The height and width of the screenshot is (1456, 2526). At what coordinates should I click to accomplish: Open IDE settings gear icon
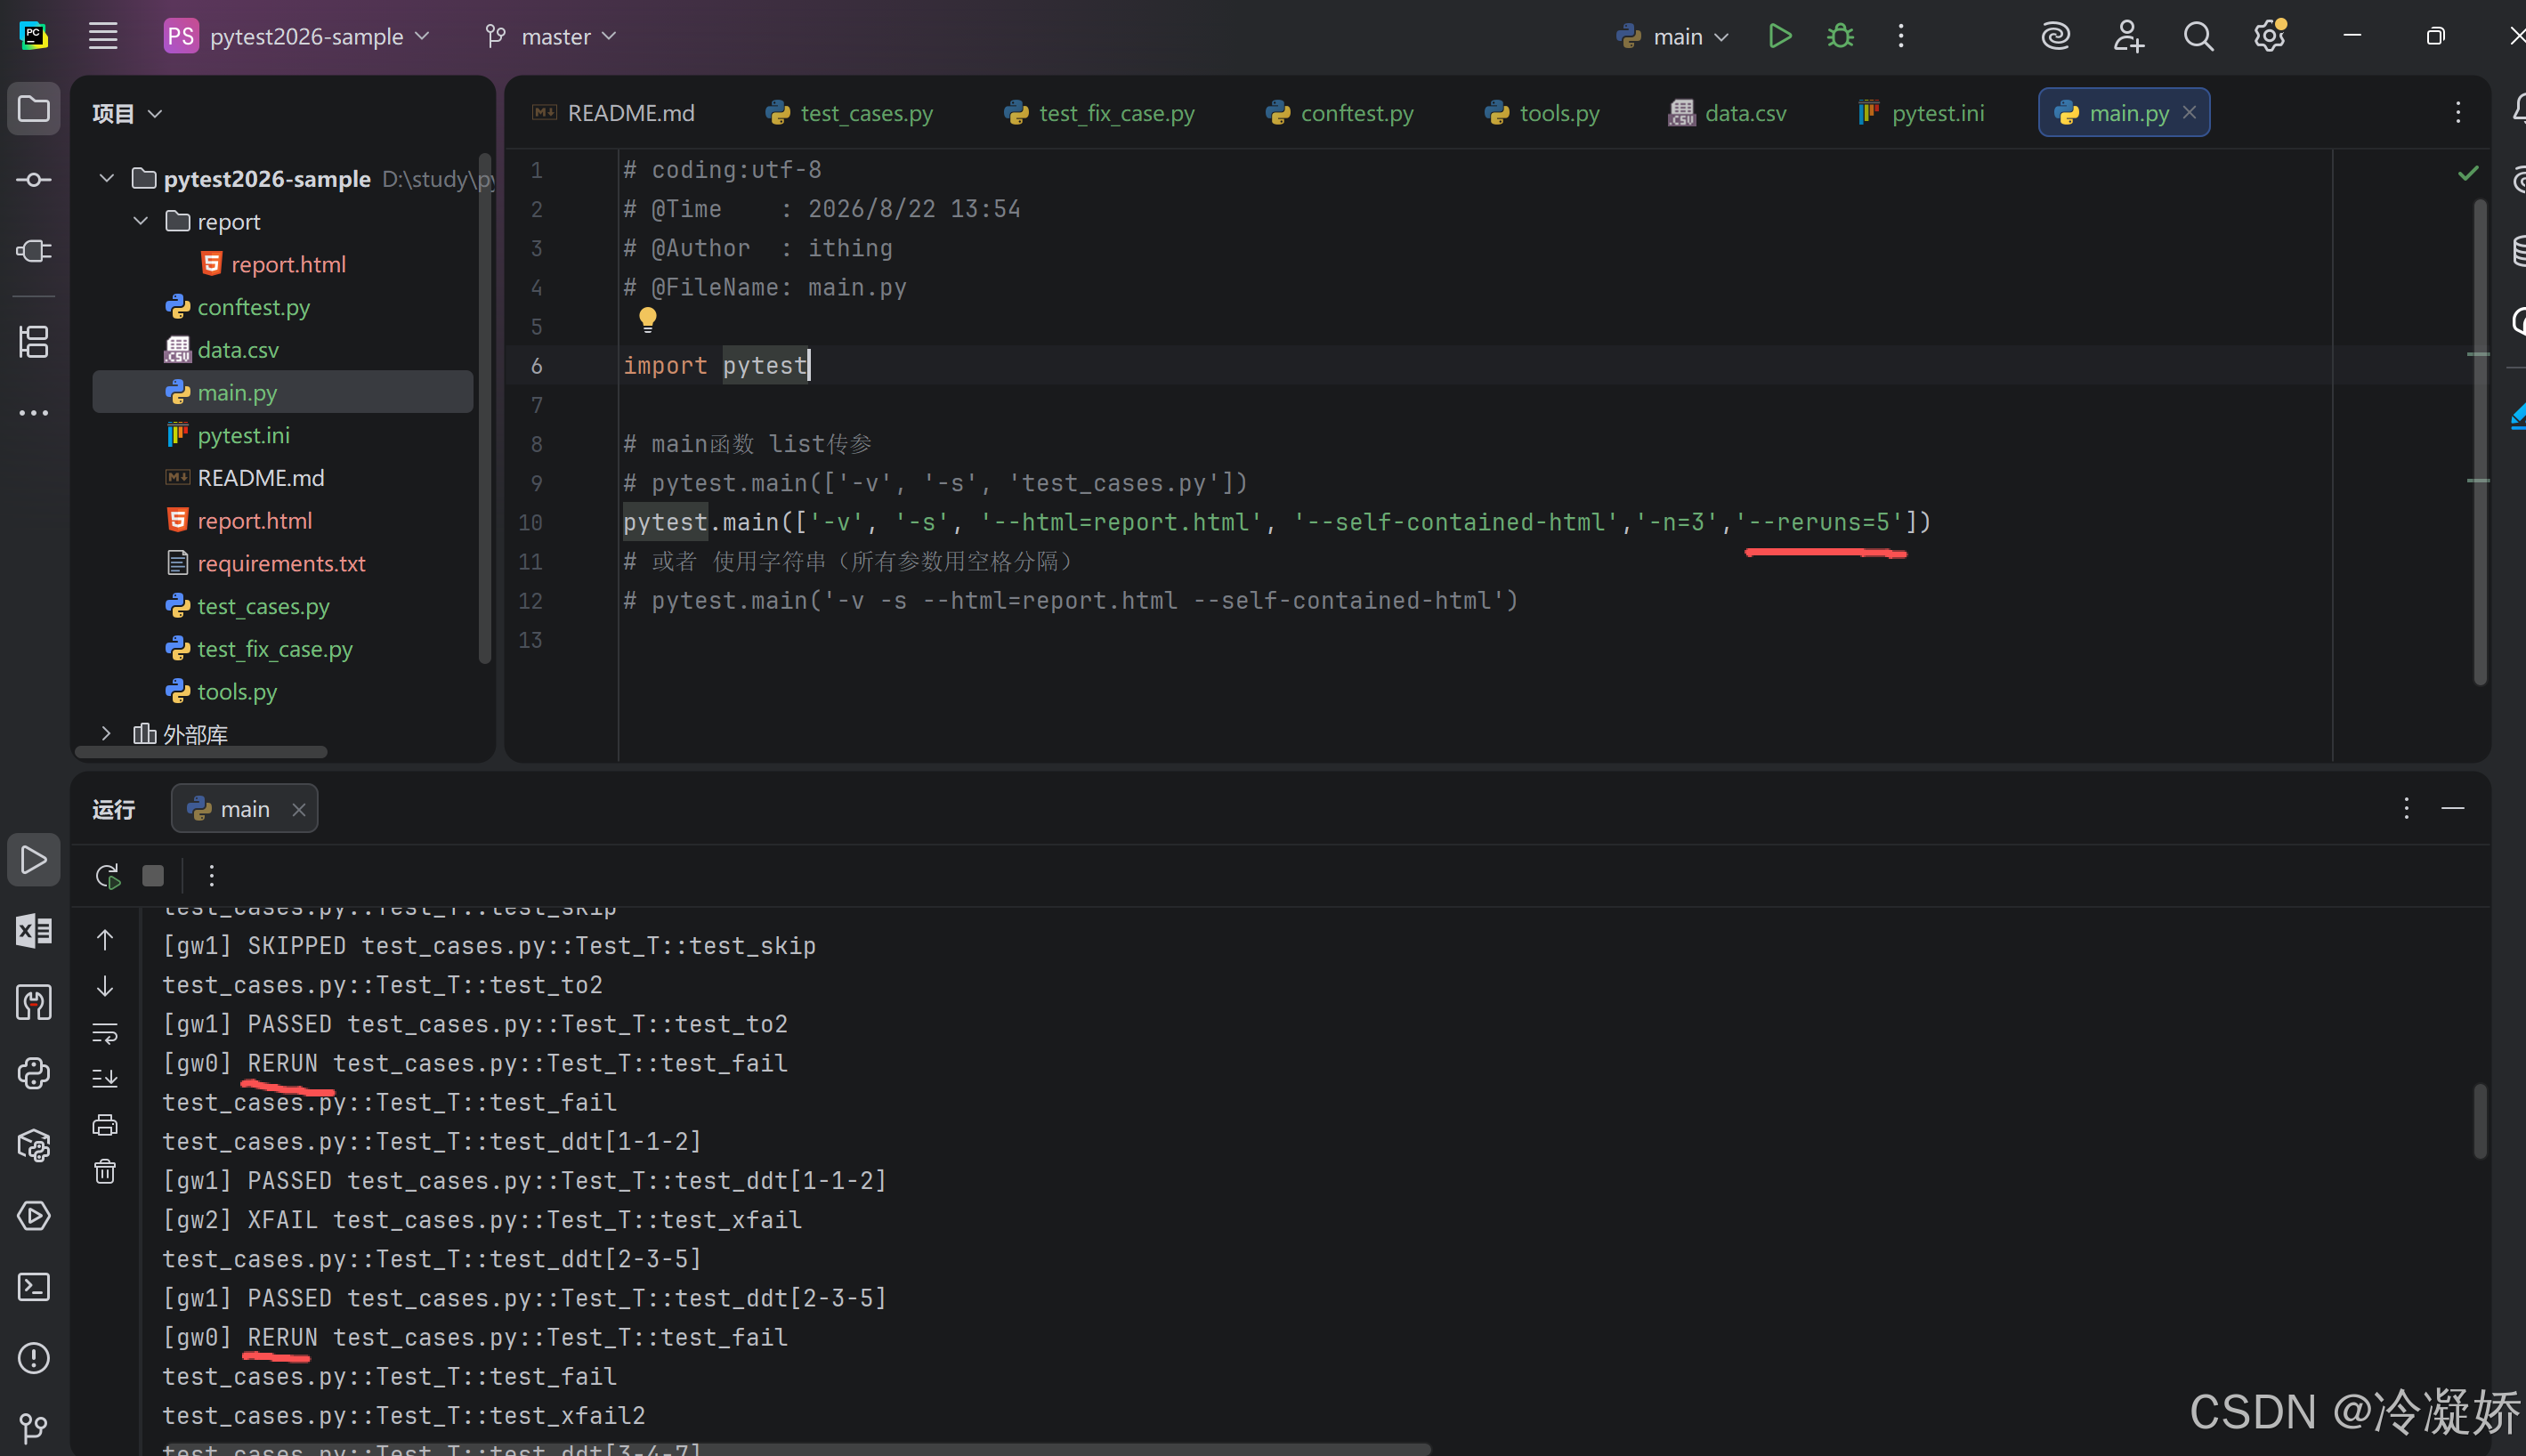(2270, 36)
